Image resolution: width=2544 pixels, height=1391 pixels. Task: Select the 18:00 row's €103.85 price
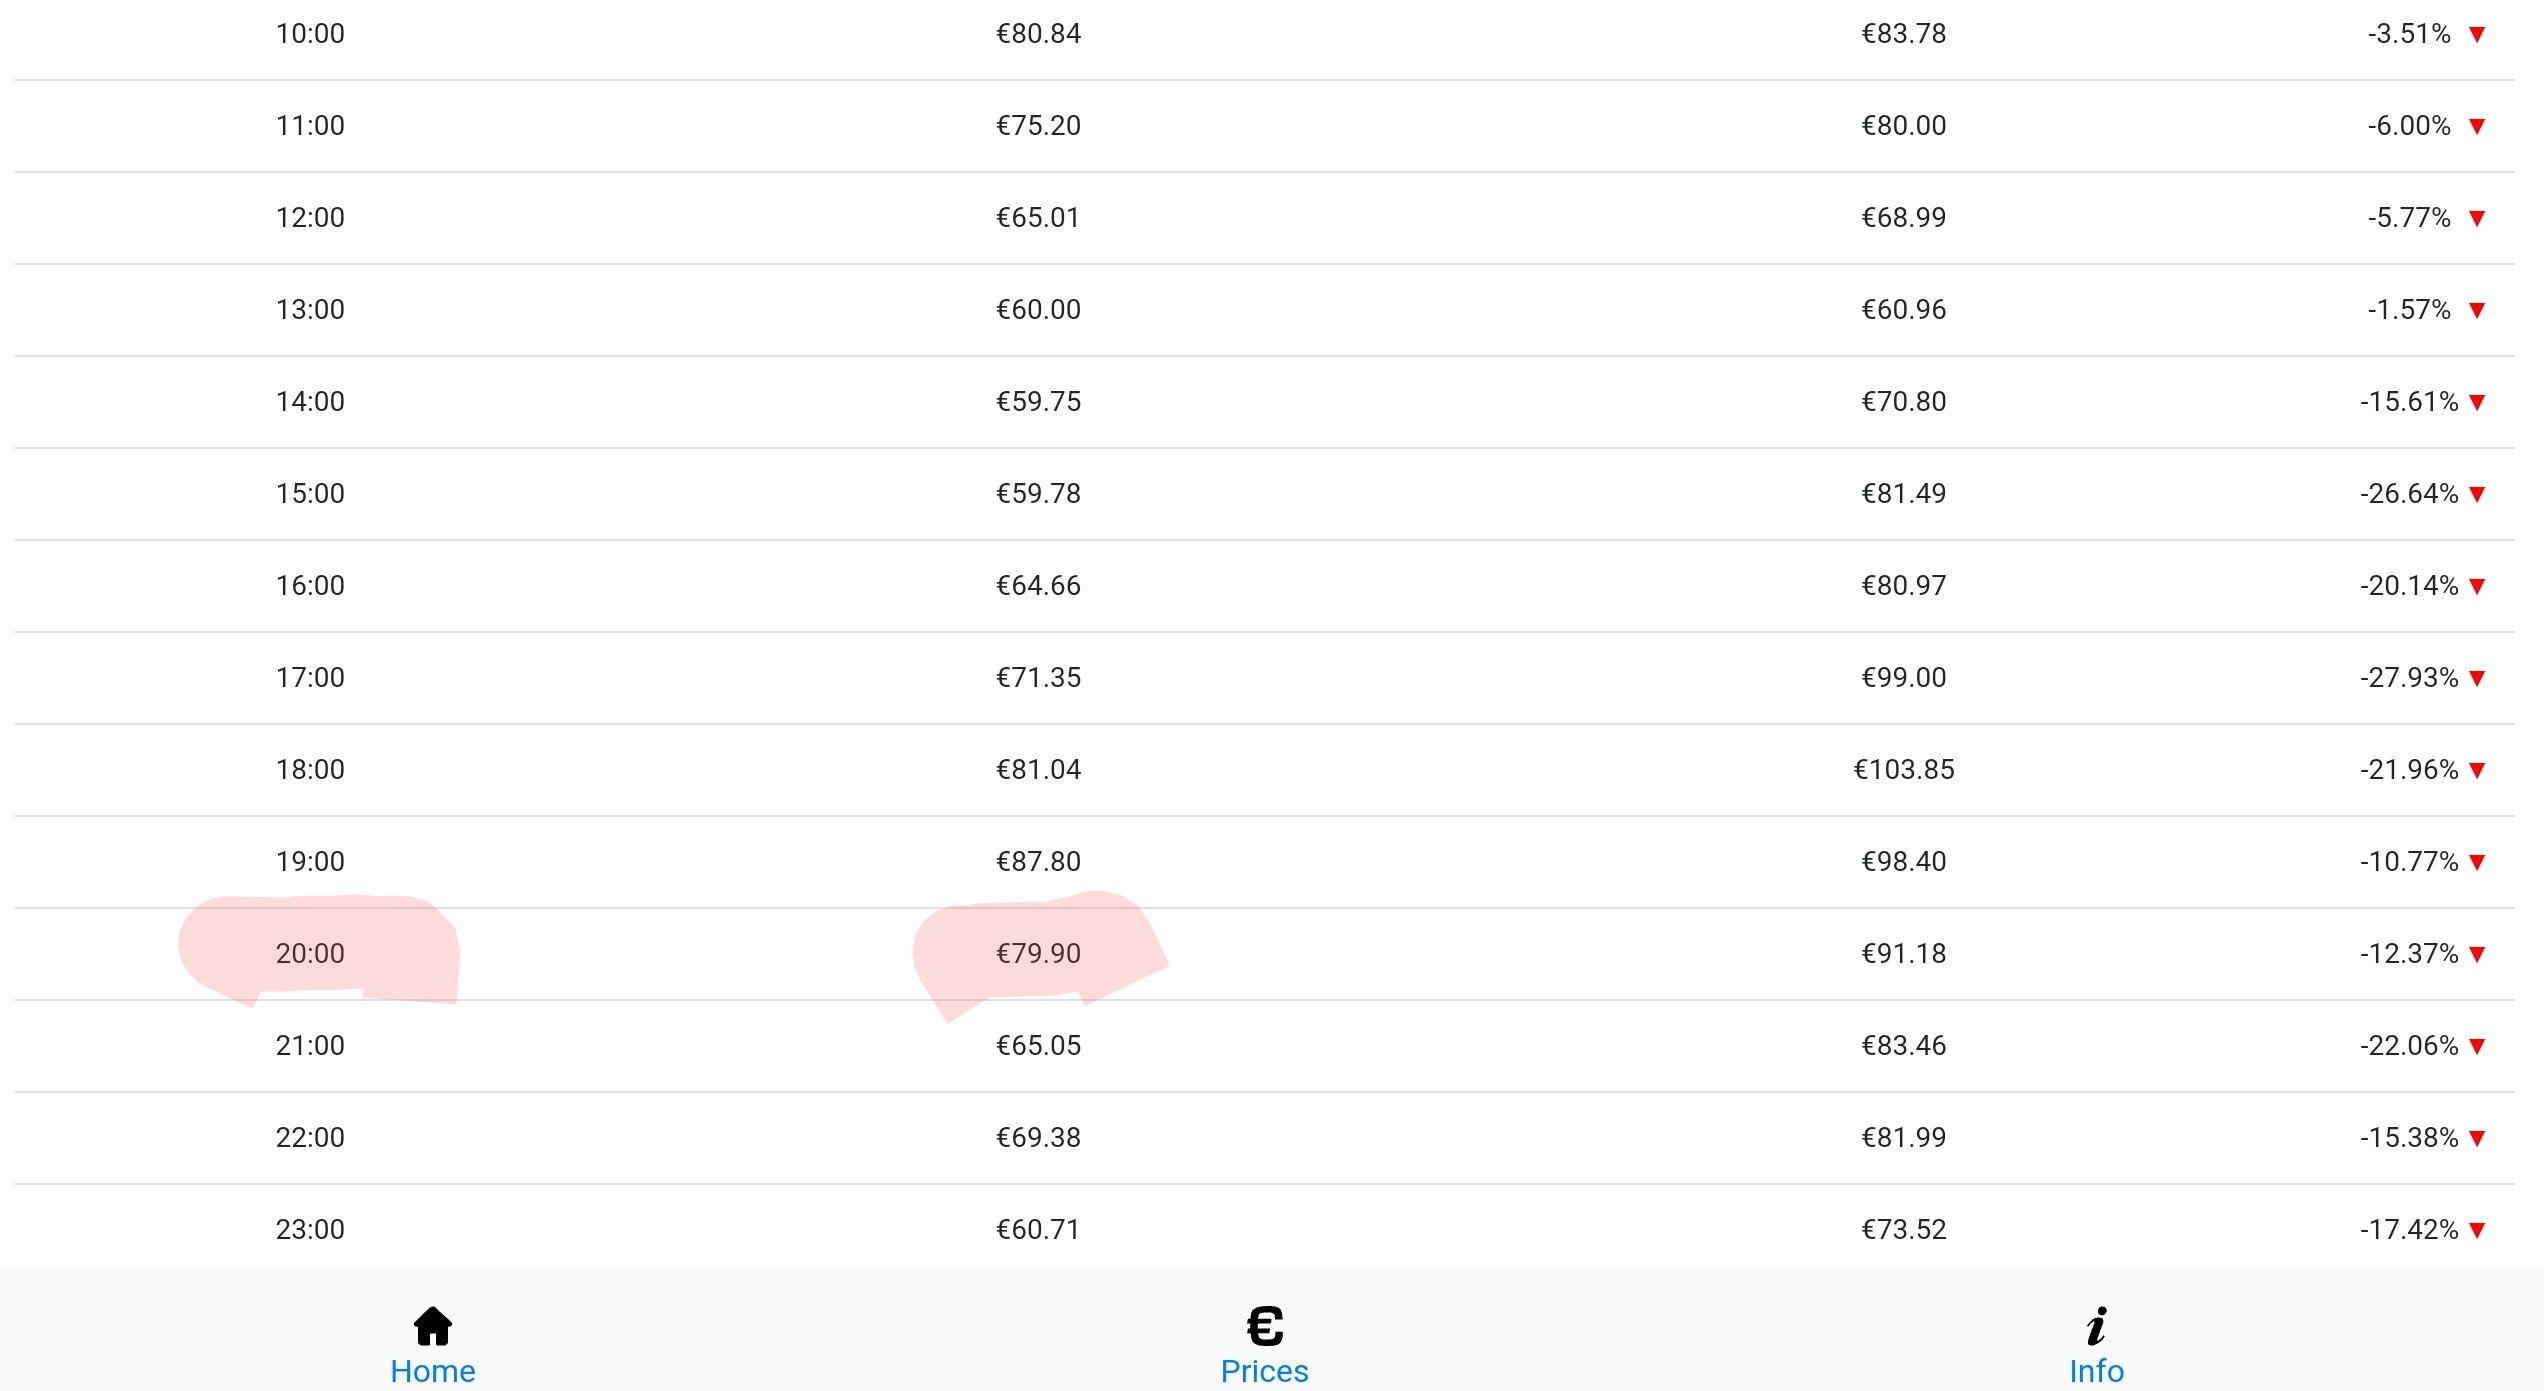click(x=1904, y=769)
